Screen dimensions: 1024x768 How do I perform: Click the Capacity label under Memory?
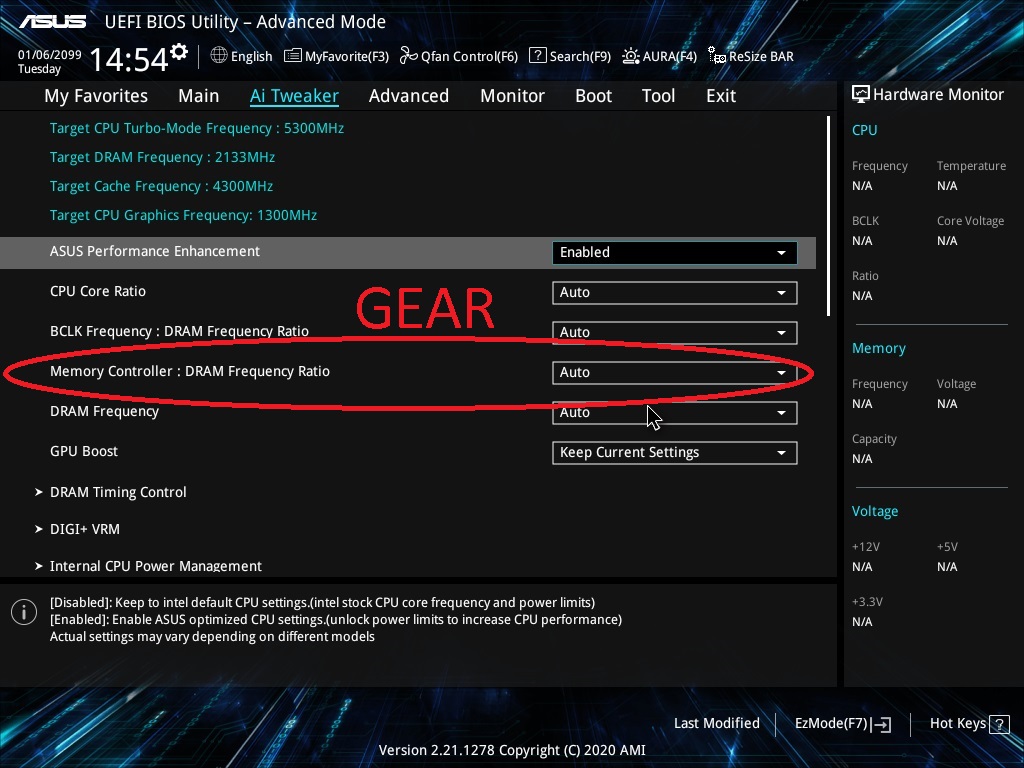coord(874,439)
